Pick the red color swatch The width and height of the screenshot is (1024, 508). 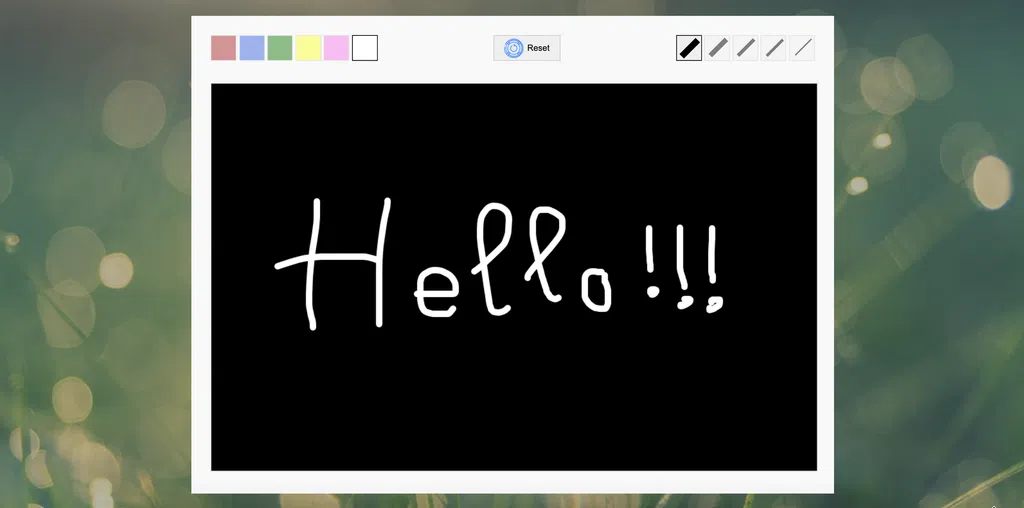pos(223,48)
